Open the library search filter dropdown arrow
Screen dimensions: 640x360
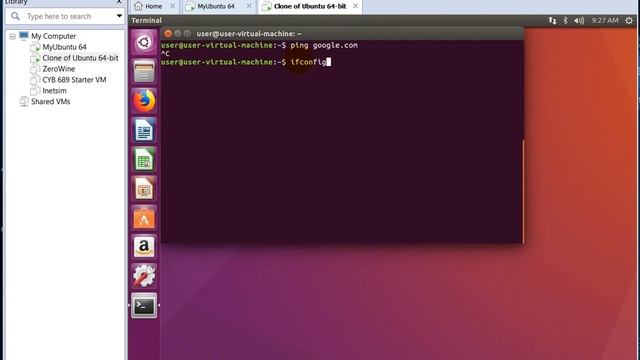coord(119,16)
